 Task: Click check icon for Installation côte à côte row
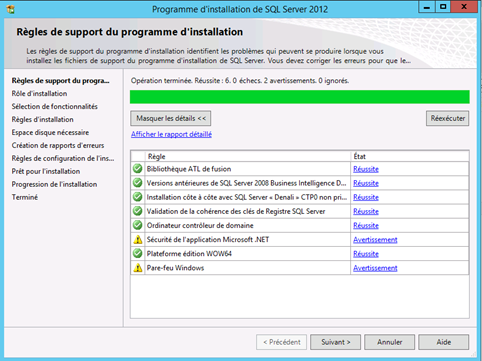click(x=137, y=197)
